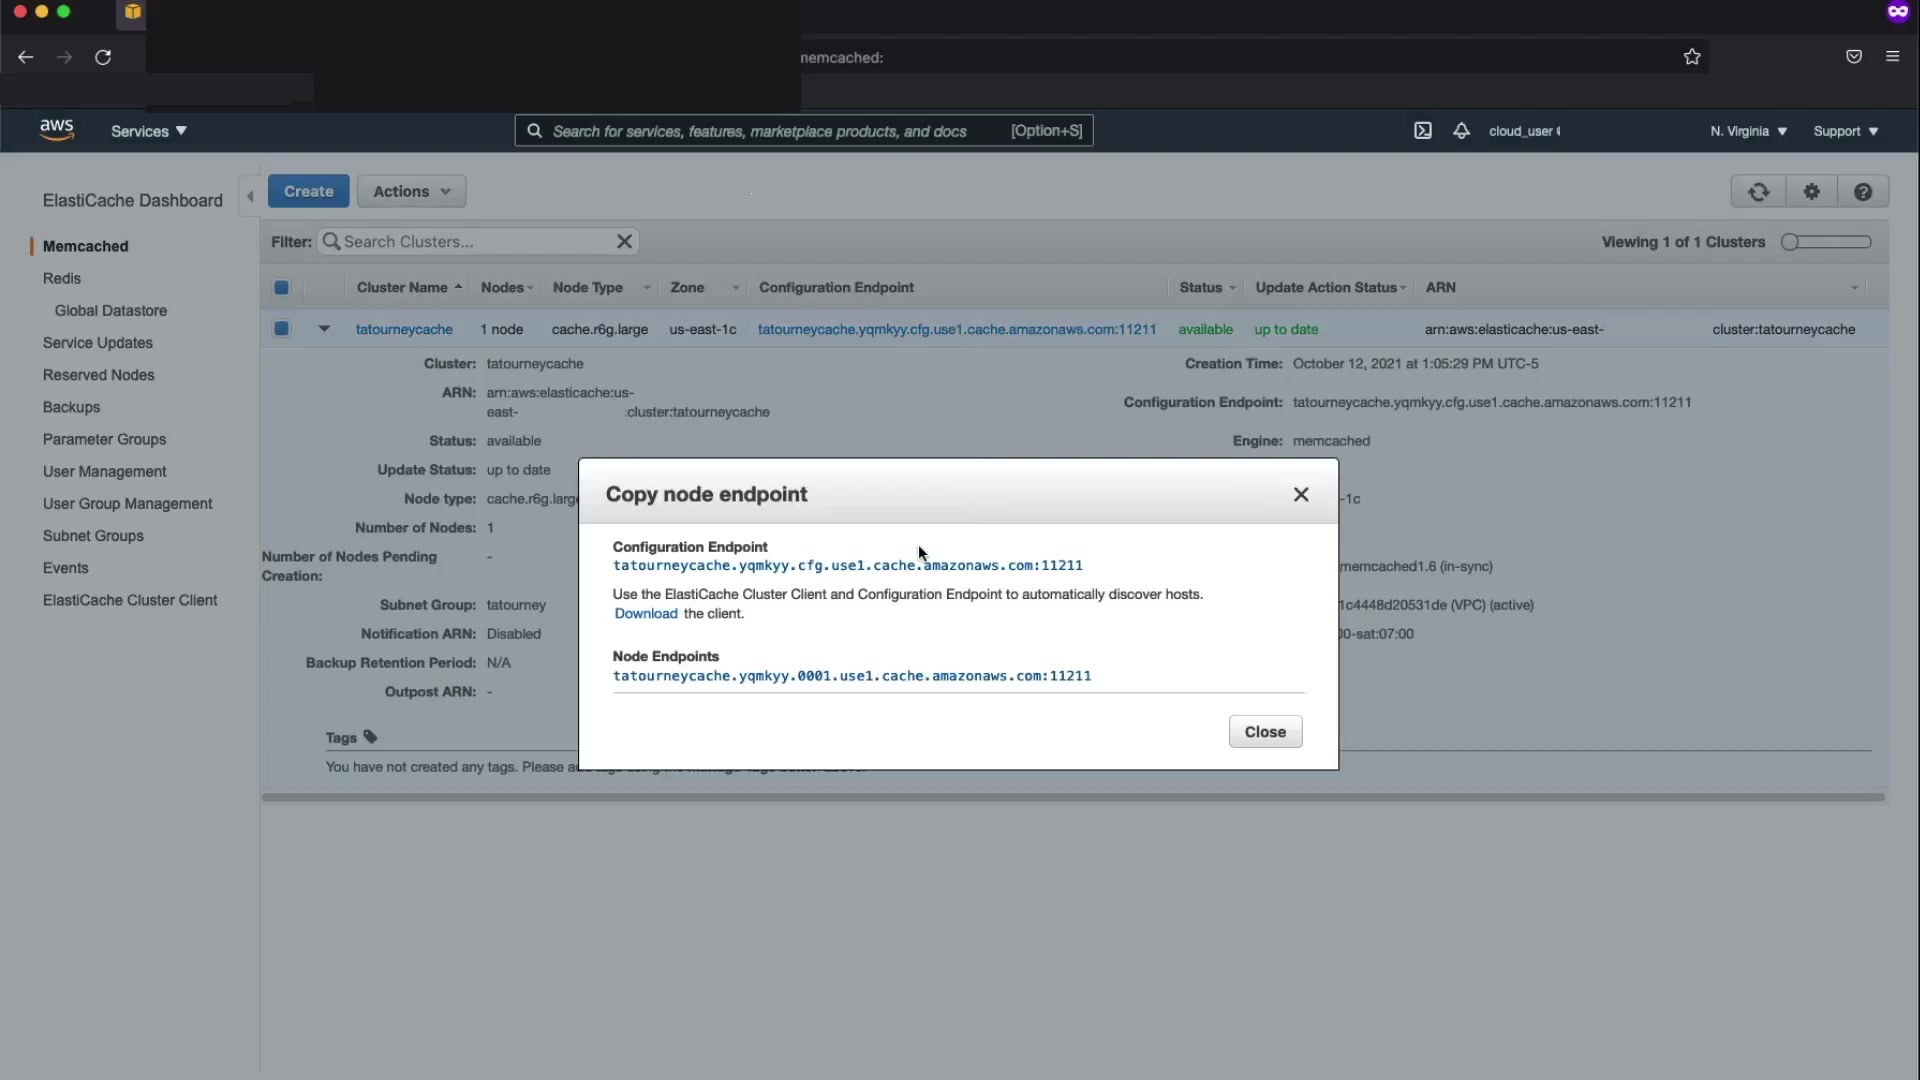Click the Close button in dialog

click(x=1264, y=732)
